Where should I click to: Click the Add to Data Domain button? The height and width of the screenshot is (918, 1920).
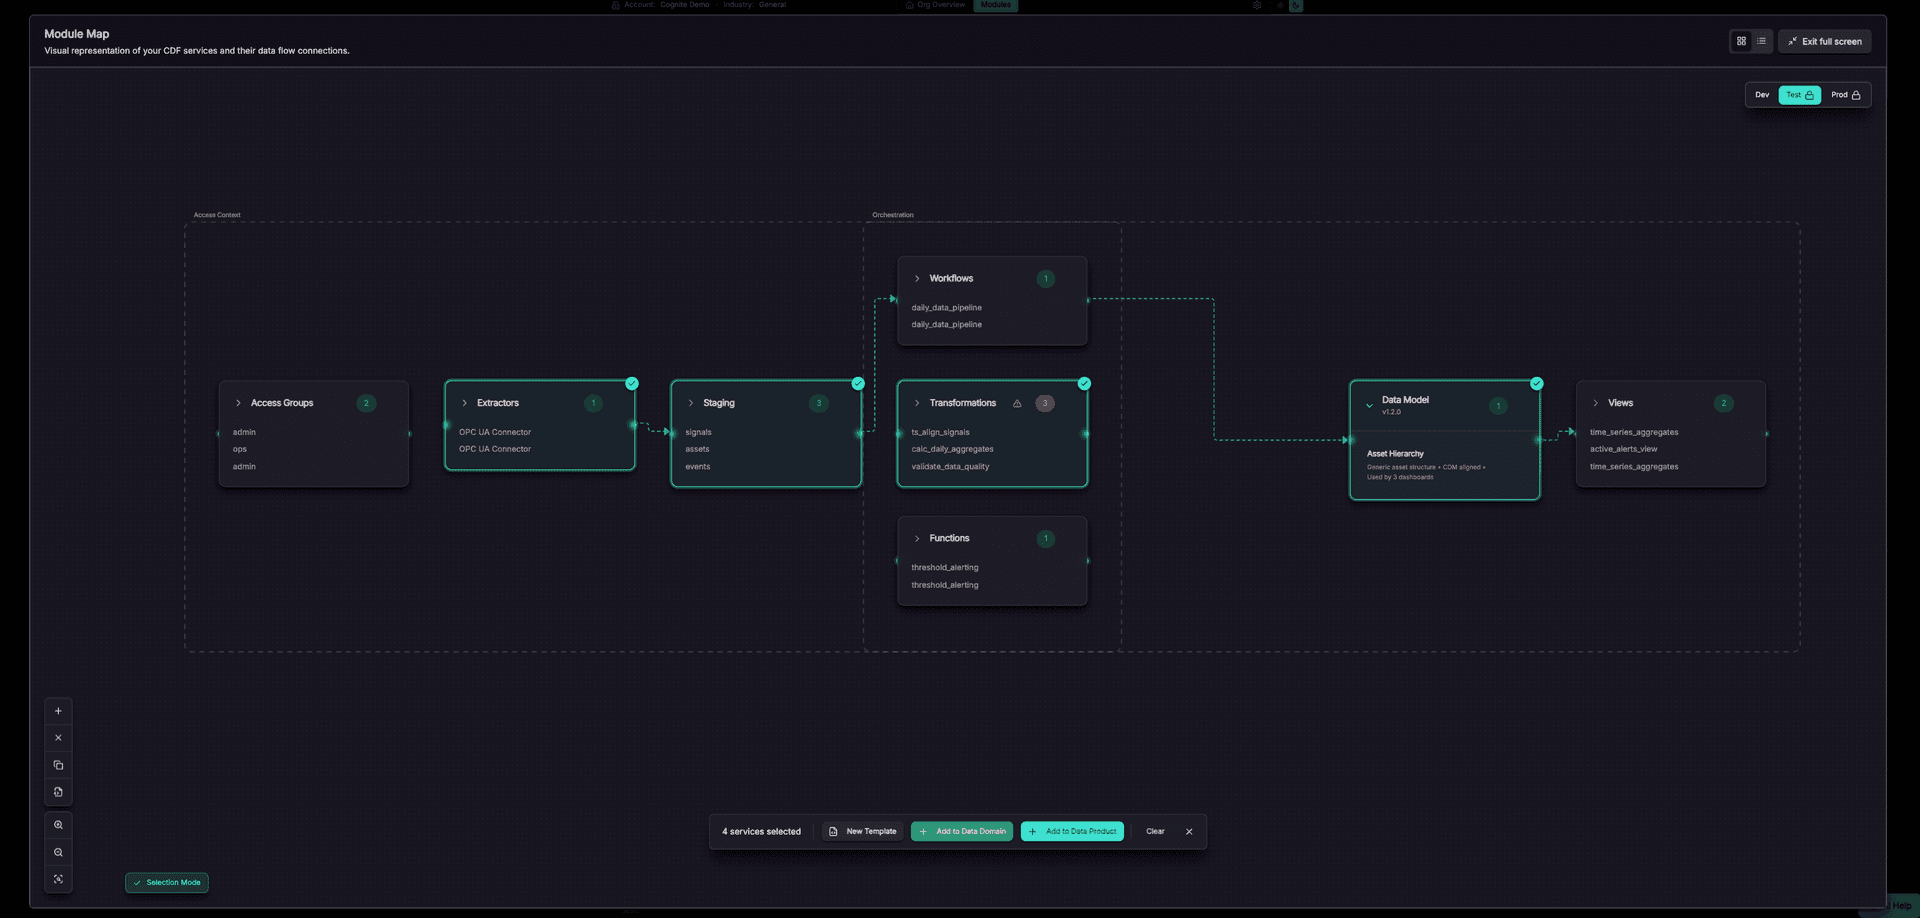(961, 831)
